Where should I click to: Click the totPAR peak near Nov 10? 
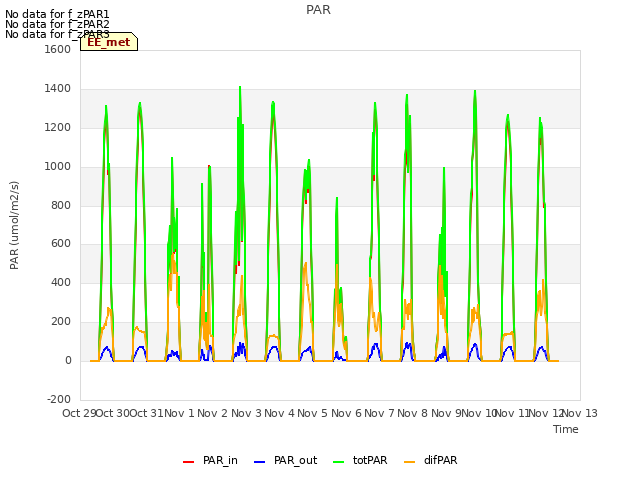coord(475,91)
